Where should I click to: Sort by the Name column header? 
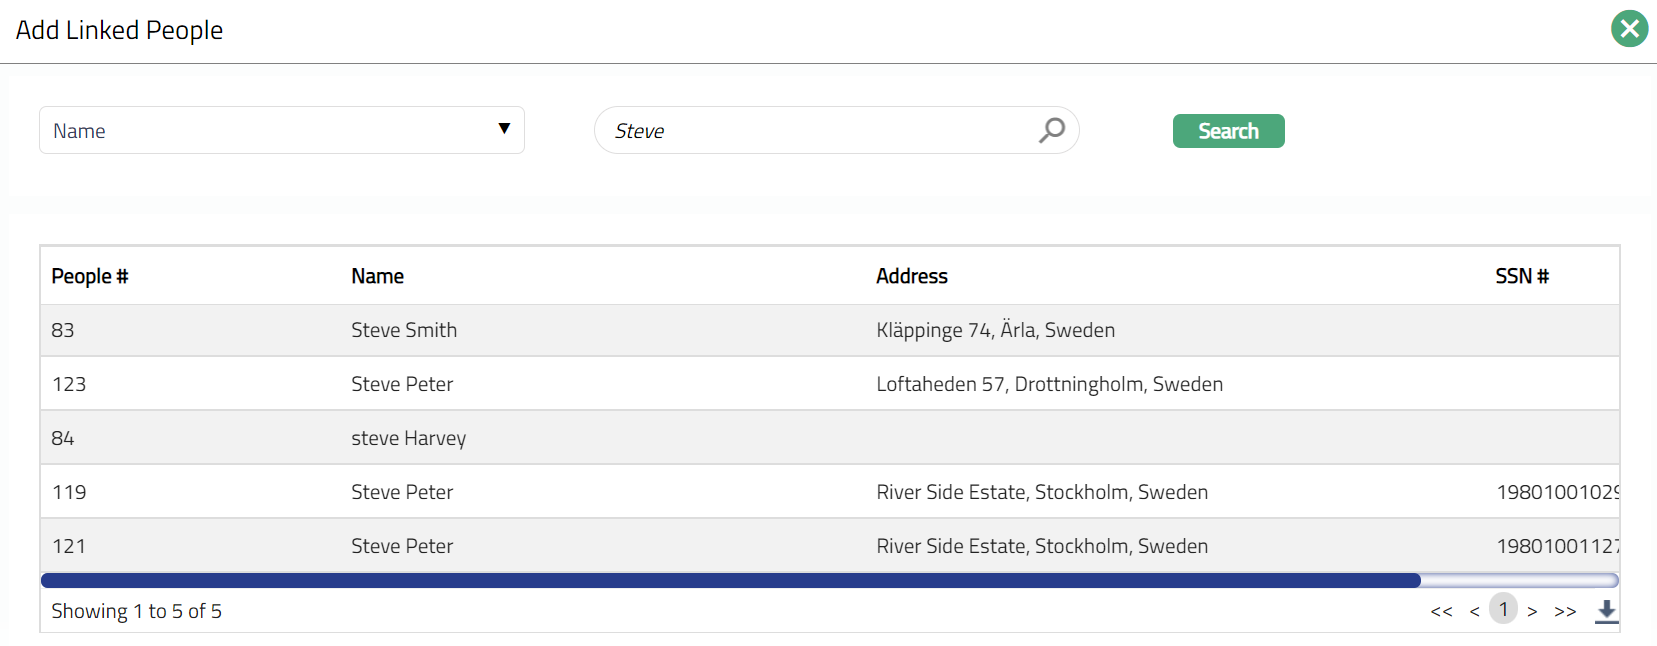click(377, 276)
